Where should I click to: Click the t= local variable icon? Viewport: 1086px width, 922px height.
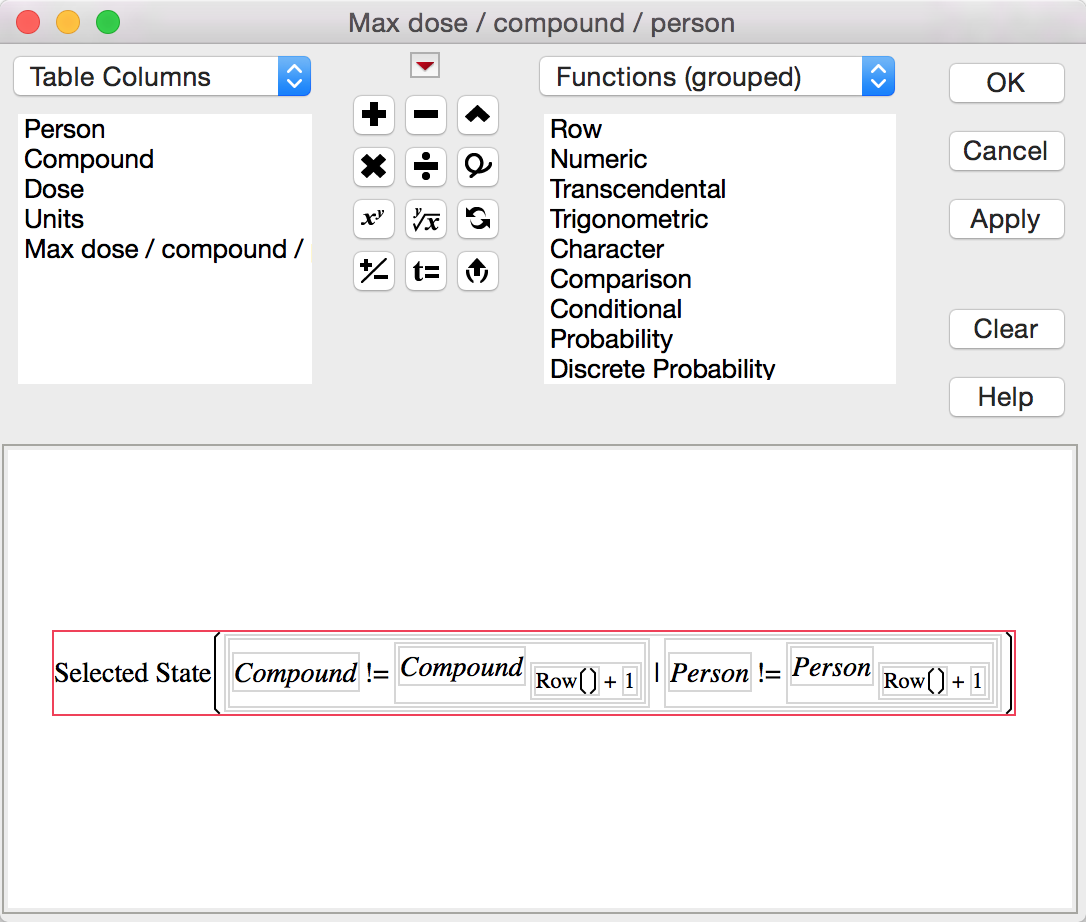coord(426,271)
